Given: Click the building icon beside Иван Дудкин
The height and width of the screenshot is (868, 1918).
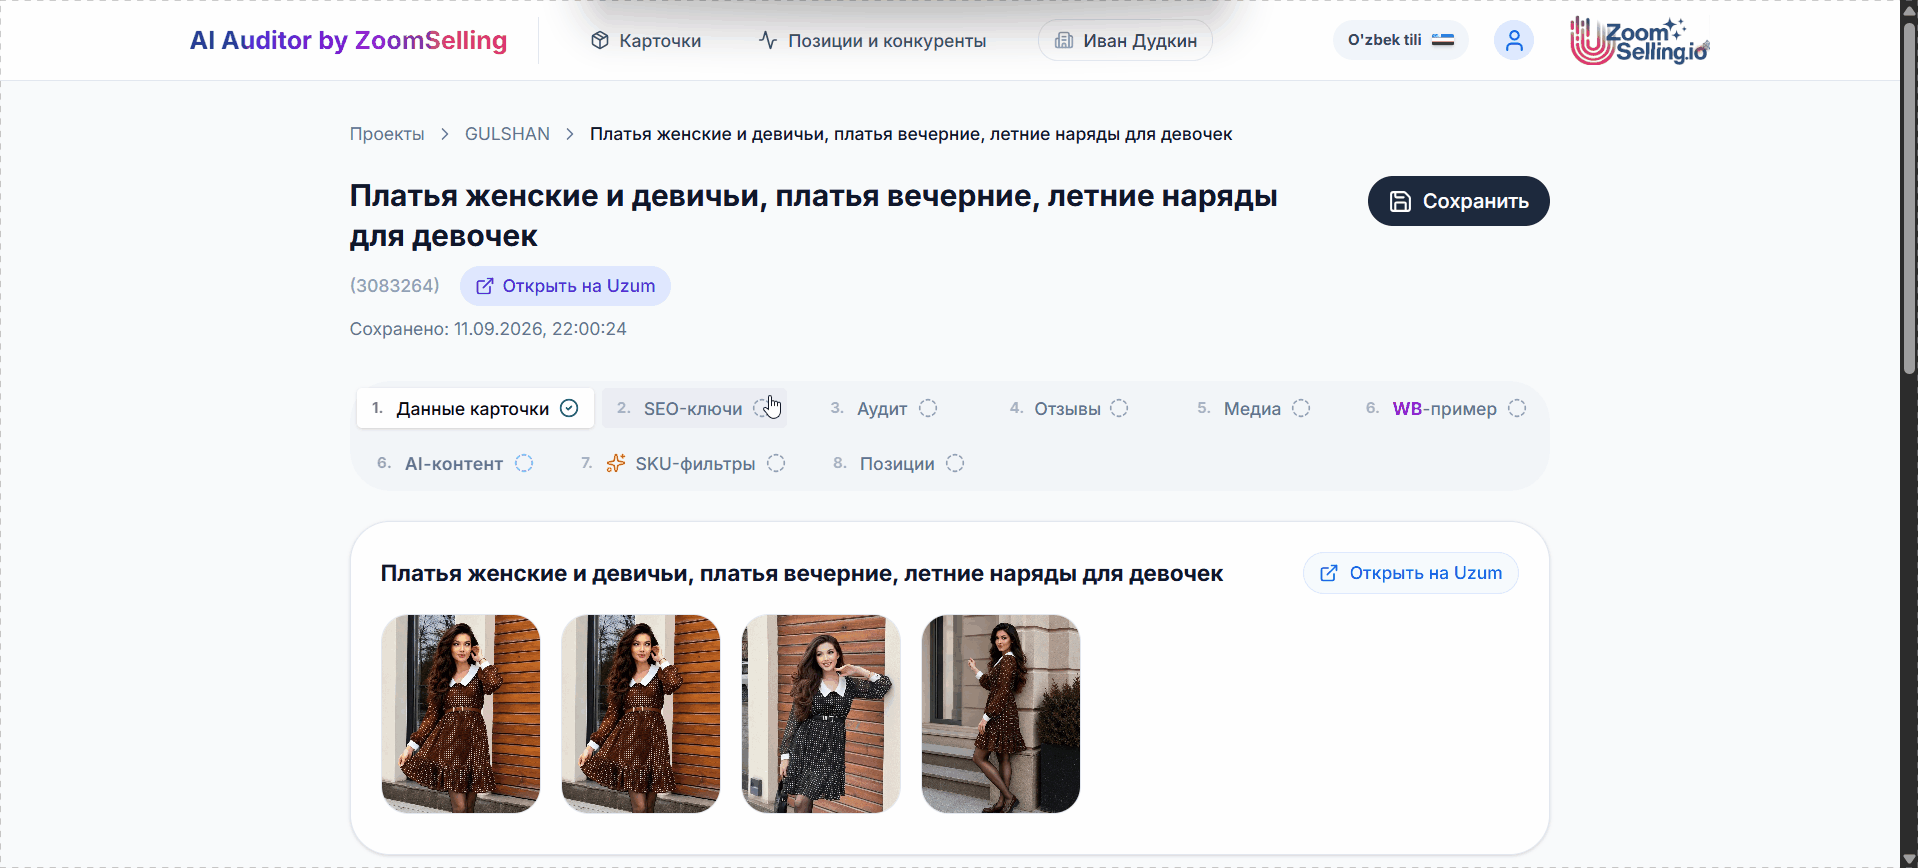Looking at the screenshot, I should pyautogui.click(x=1064, y=40).
